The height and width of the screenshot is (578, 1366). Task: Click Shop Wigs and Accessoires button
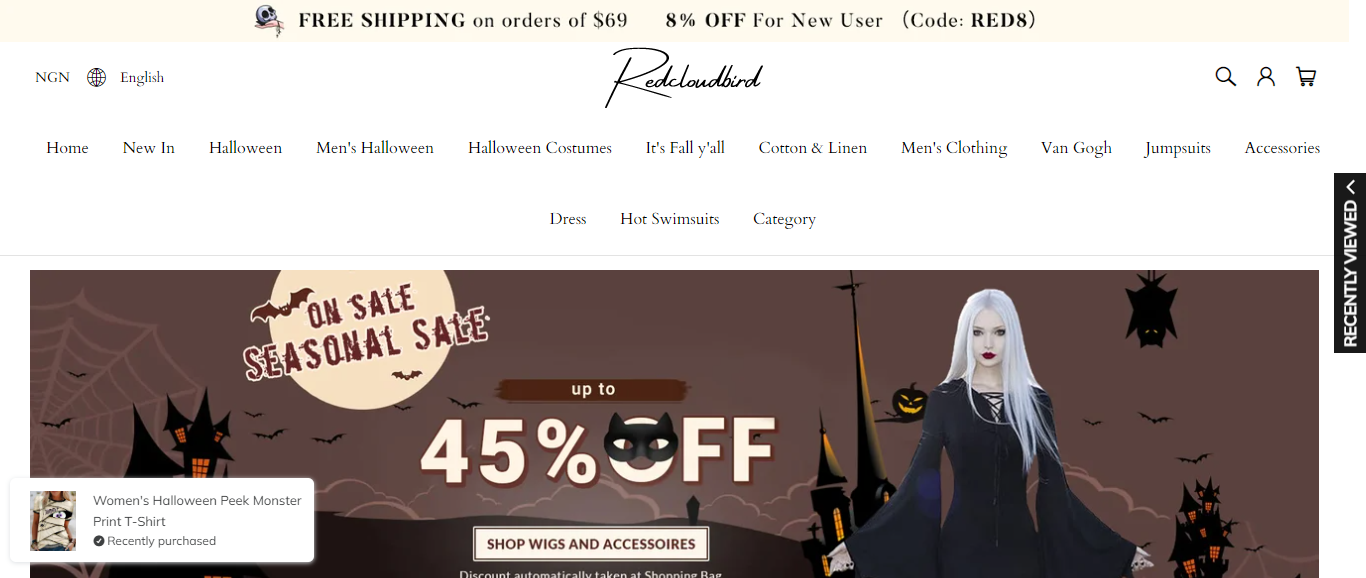(x=591, y=544)
